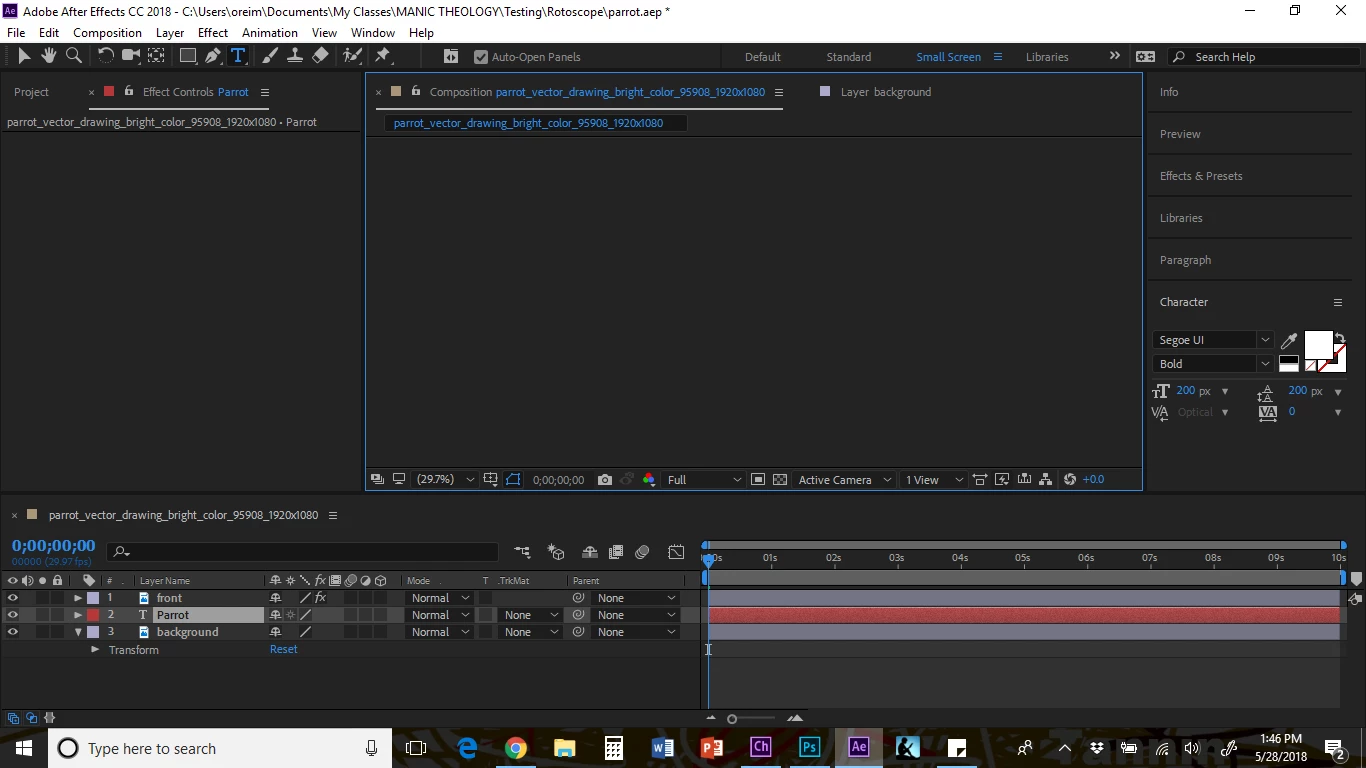This screenshot has height=768, width=1366.
Task: Select the Clone Stamp tool
Action: [x=295, y=56]
